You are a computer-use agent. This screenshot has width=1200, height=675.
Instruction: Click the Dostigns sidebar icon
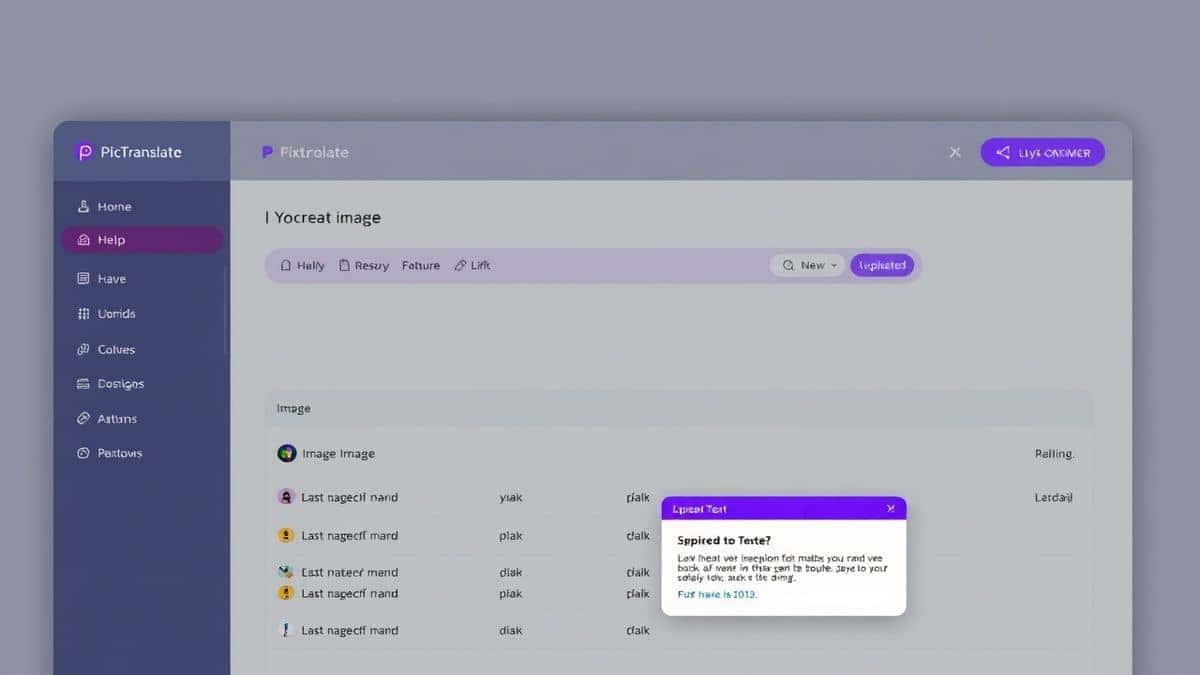[83, 383]
